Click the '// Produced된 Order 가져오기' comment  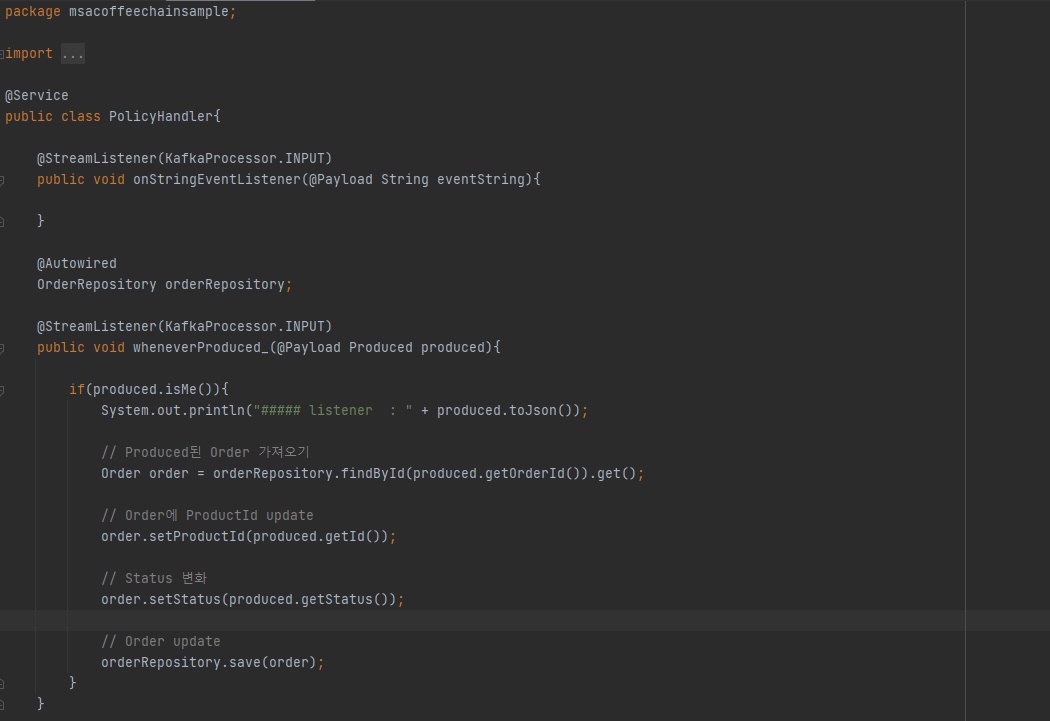click(x=205, y=453)
